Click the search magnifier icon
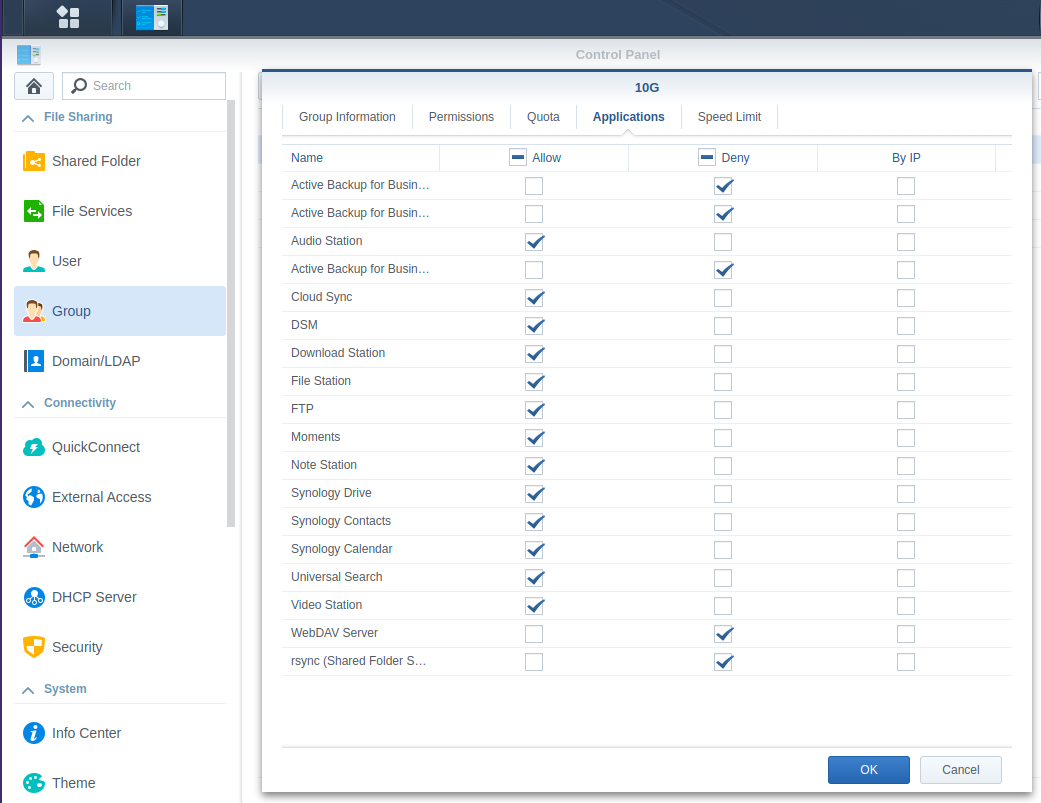 click(79, 86)
